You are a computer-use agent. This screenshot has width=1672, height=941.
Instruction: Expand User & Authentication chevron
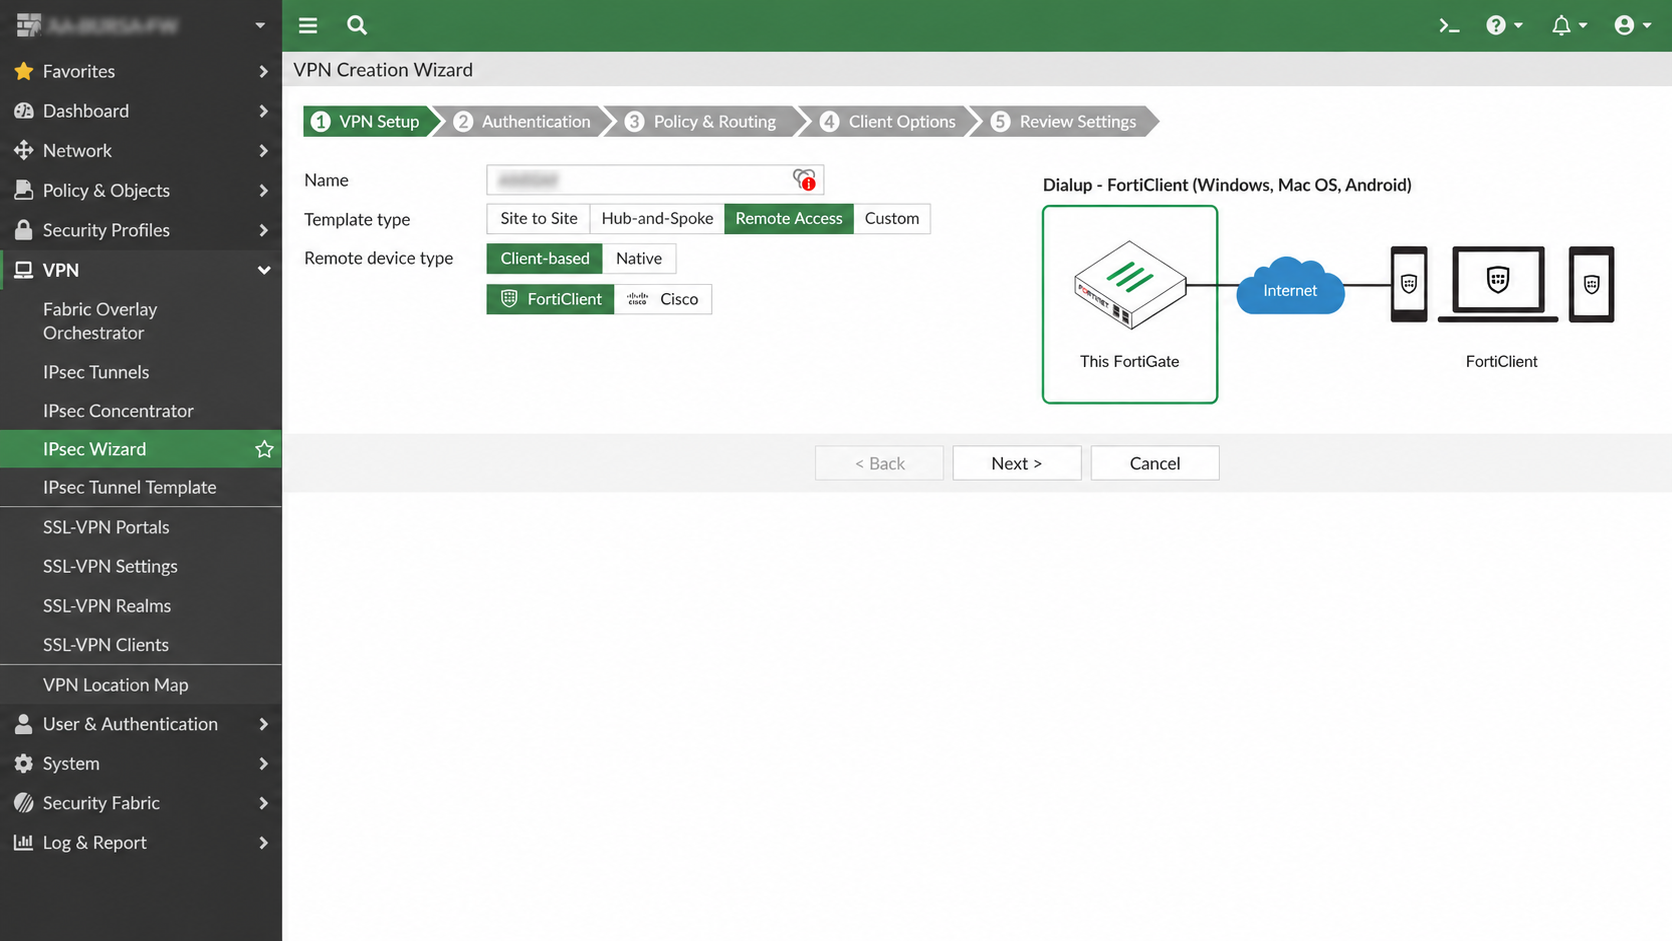coord(263,724)
